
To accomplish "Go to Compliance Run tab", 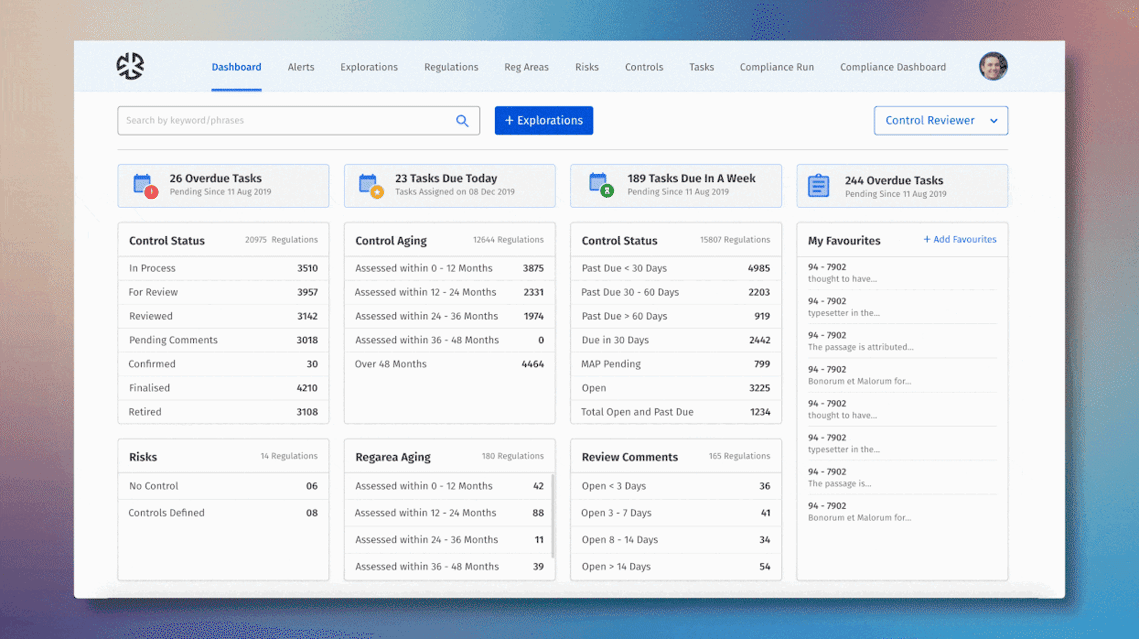I will point(777,67).
